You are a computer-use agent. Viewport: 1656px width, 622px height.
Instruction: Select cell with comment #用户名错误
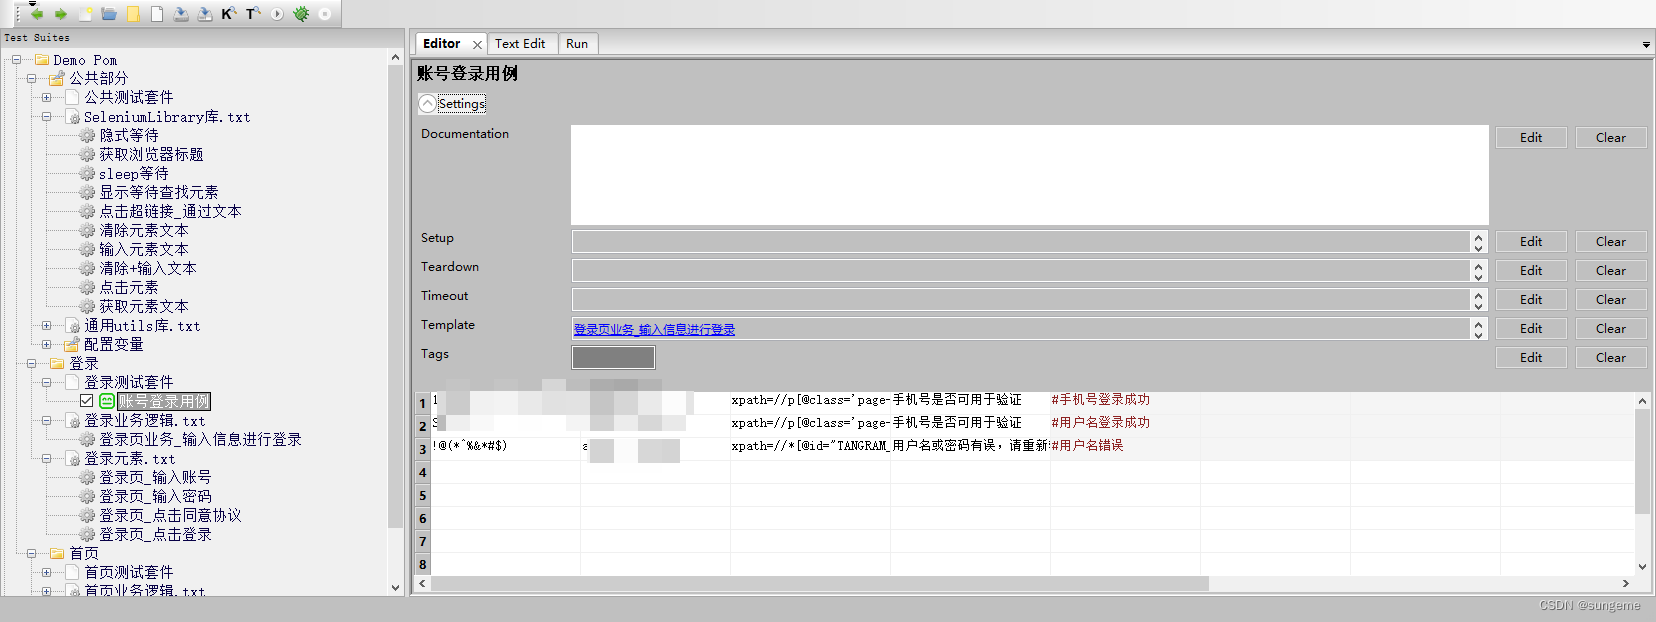point(1124,446)
